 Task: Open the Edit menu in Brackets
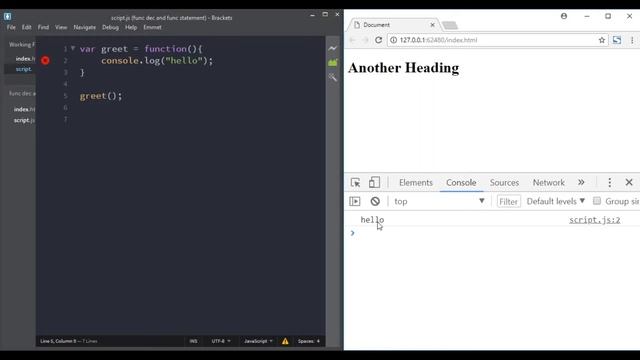pyautogui.click(x=27, y=27)
